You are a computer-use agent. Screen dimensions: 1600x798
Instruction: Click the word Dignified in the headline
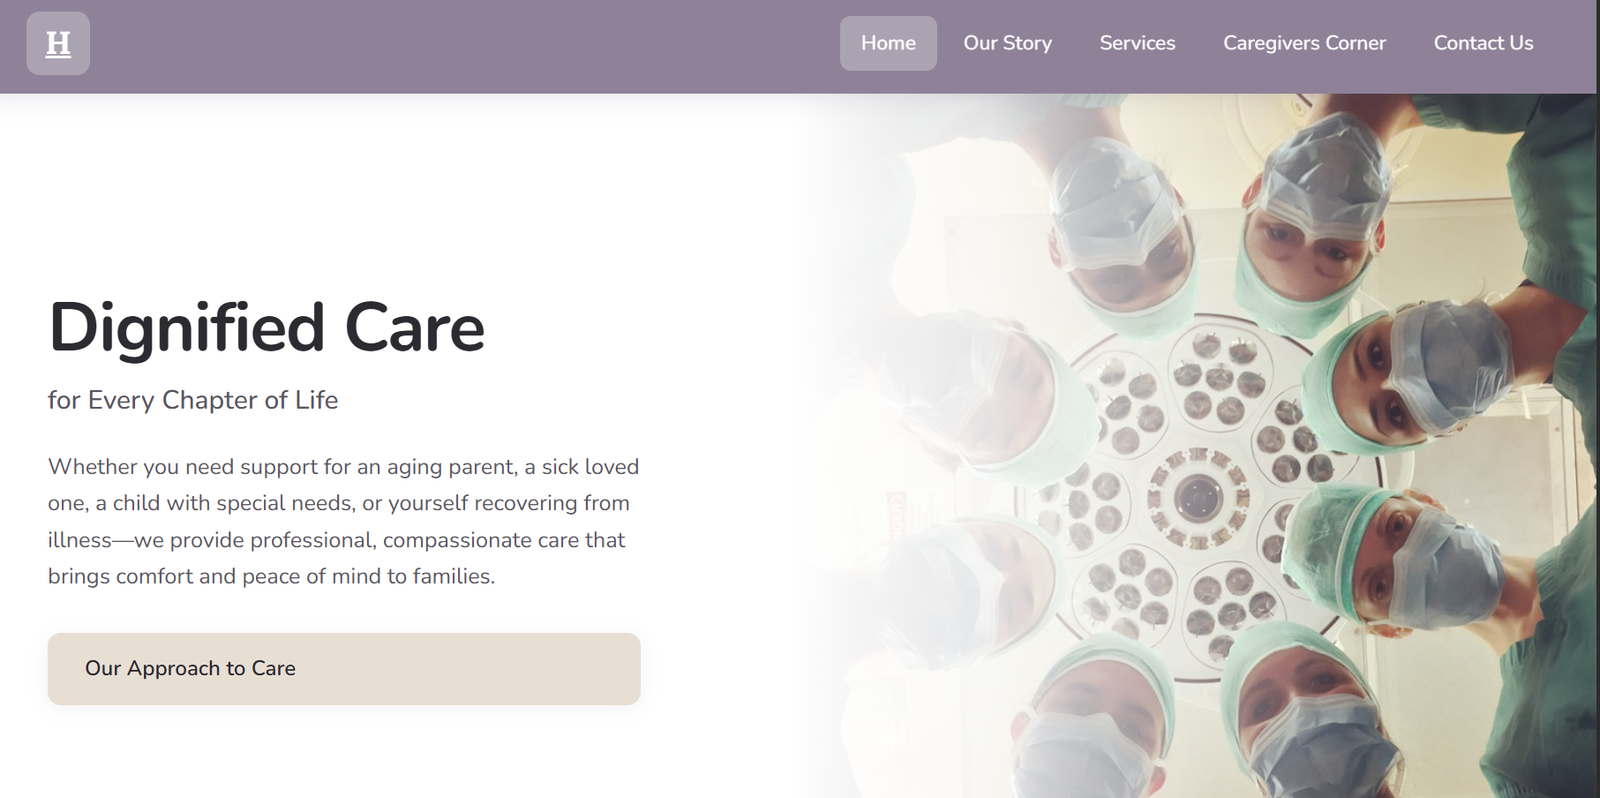click(187, 328)
